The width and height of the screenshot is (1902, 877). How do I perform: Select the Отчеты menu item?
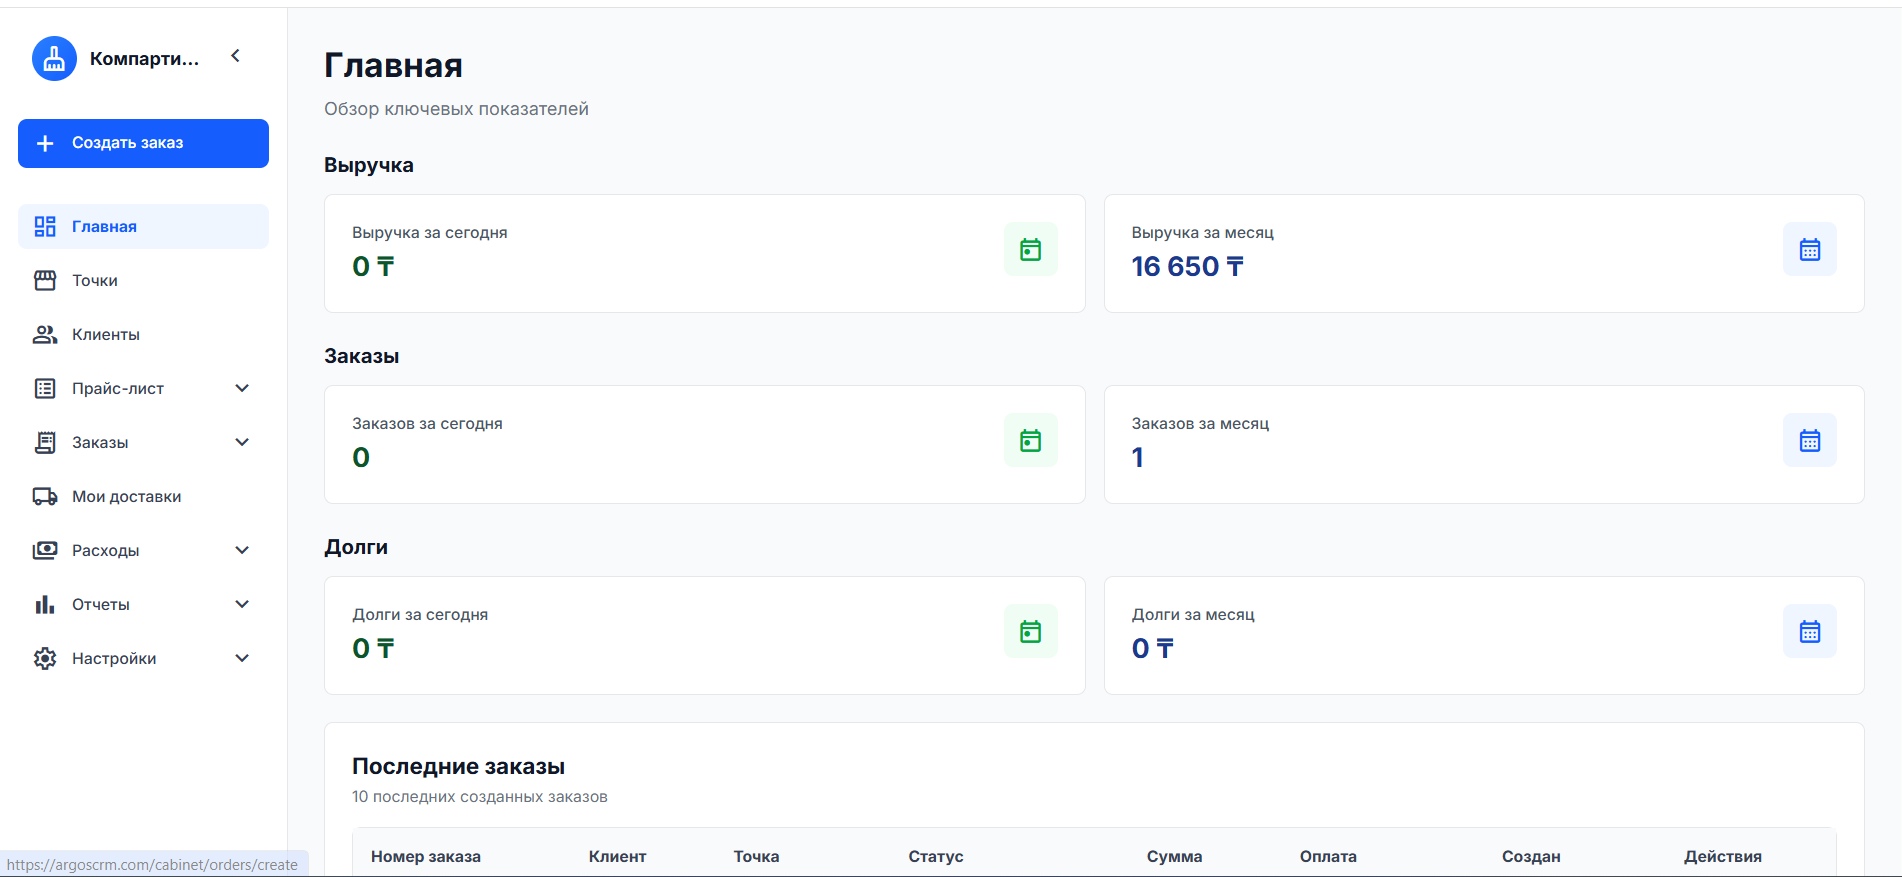point(143,605)
